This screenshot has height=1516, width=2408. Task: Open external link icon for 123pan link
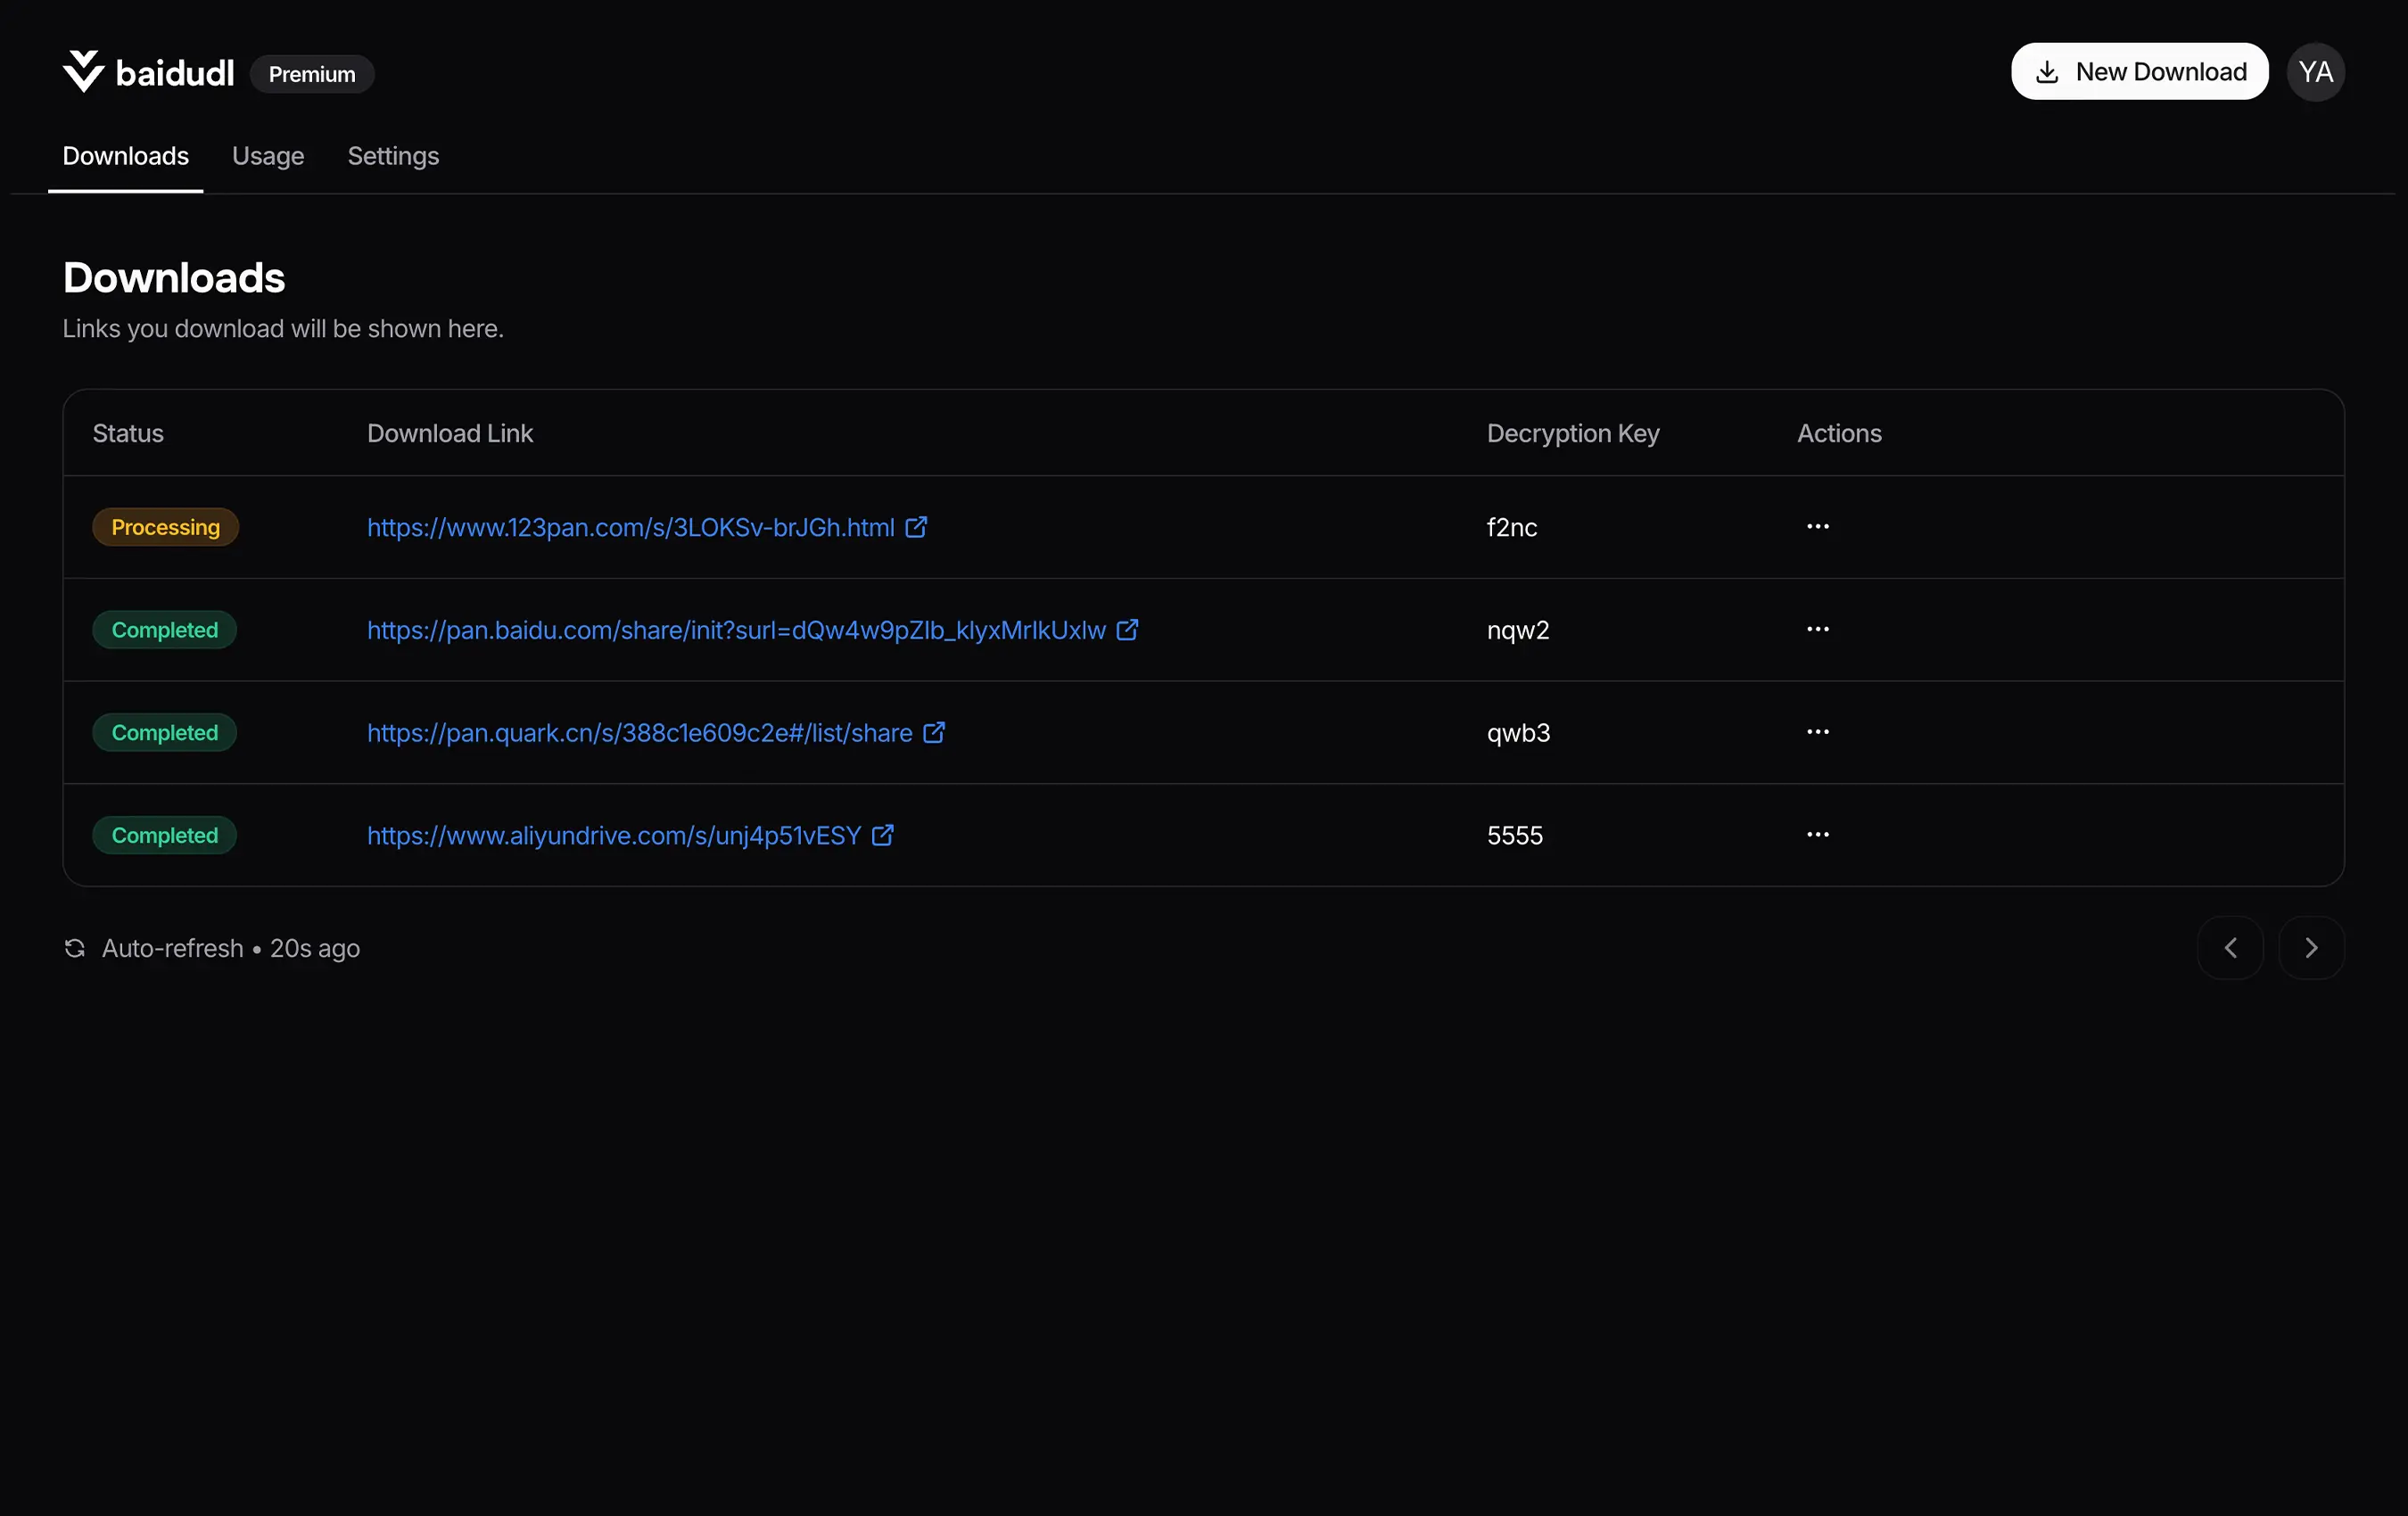(916, 527)
